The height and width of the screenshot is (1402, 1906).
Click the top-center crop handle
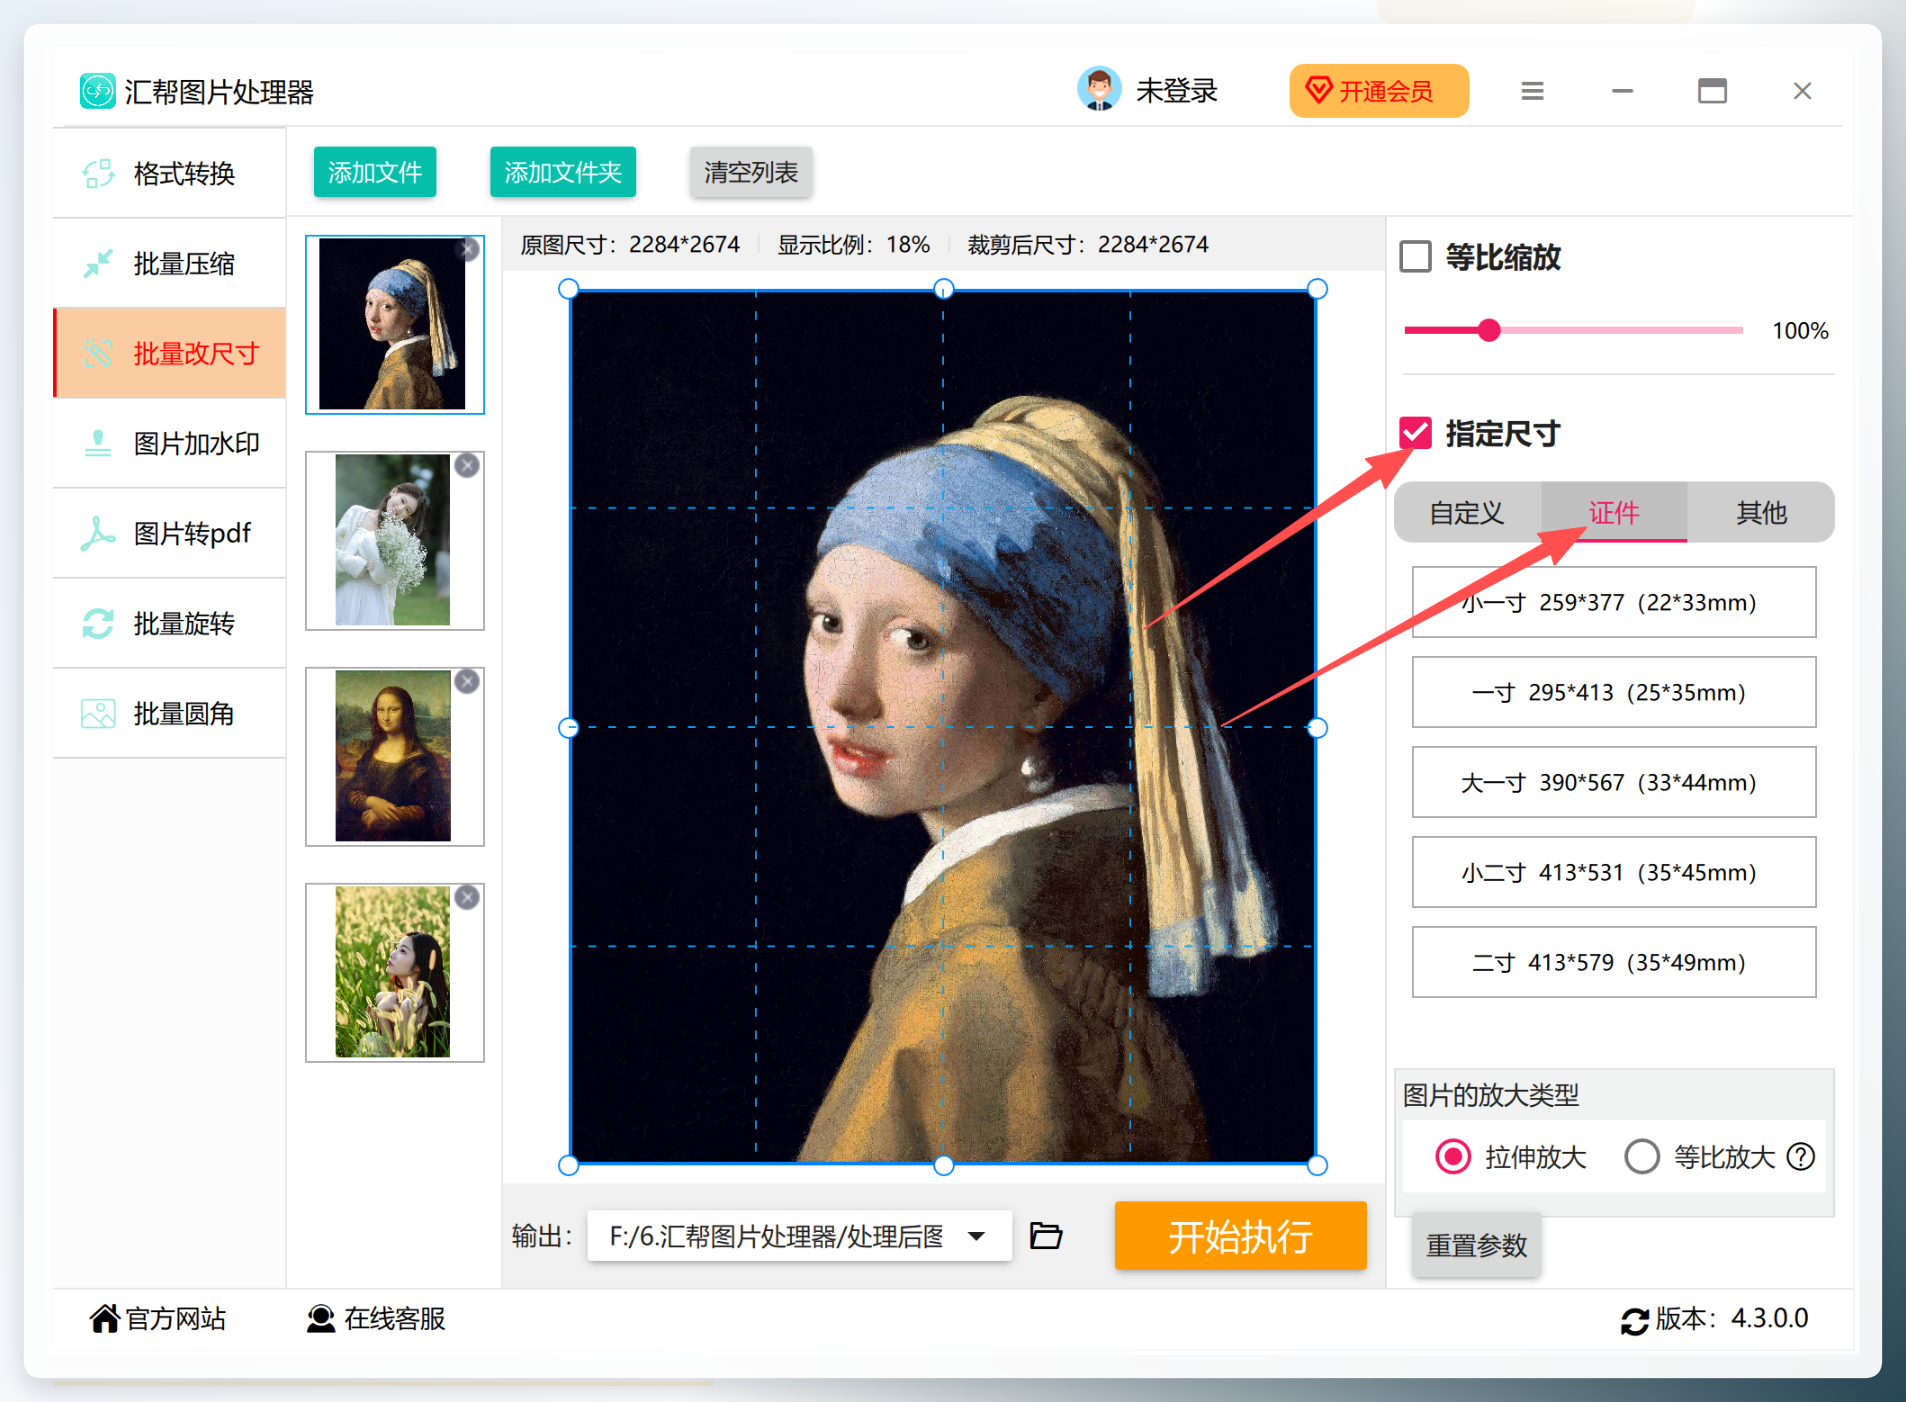[x=943, y=289]
